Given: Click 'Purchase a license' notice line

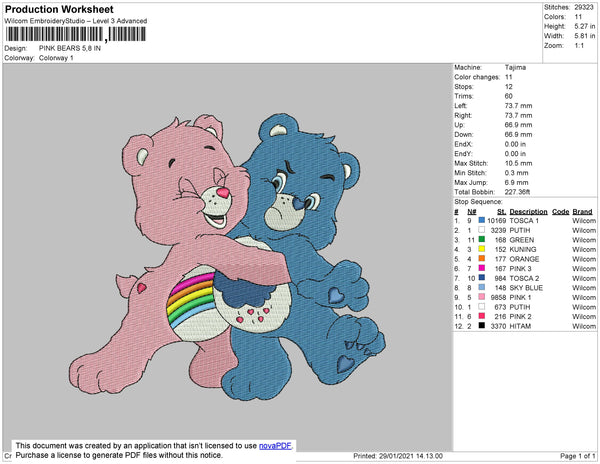Looking at the screenshot, I should pyautogui.click(x=119, y=455).
